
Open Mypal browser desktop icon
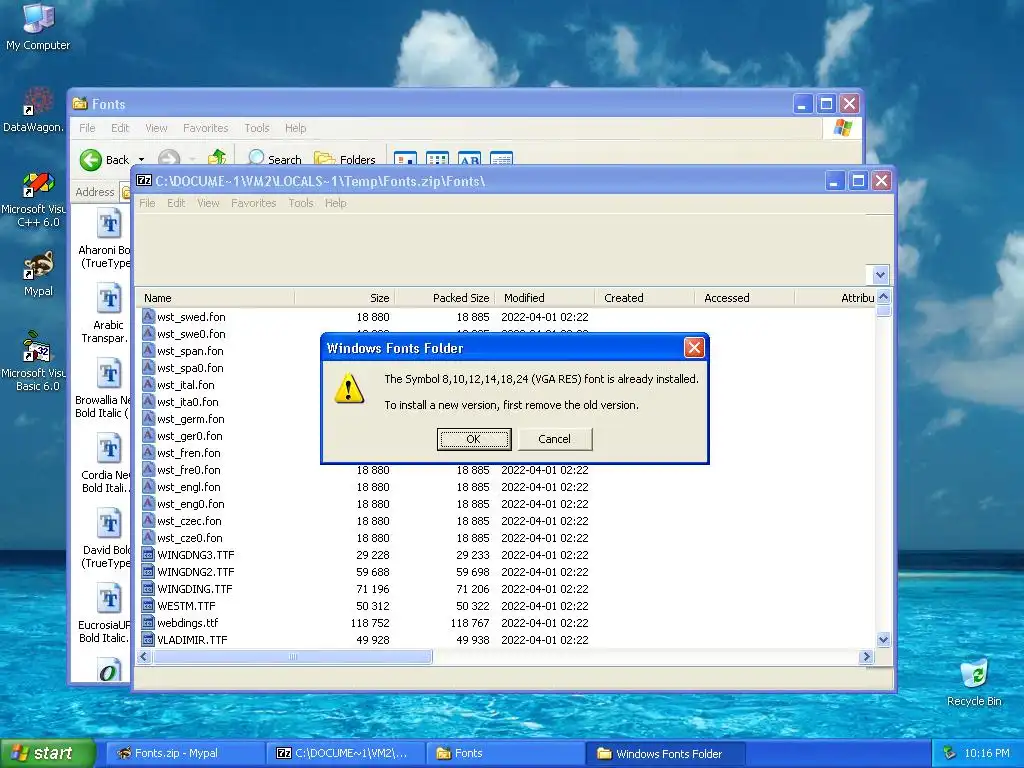coord(38,274)
